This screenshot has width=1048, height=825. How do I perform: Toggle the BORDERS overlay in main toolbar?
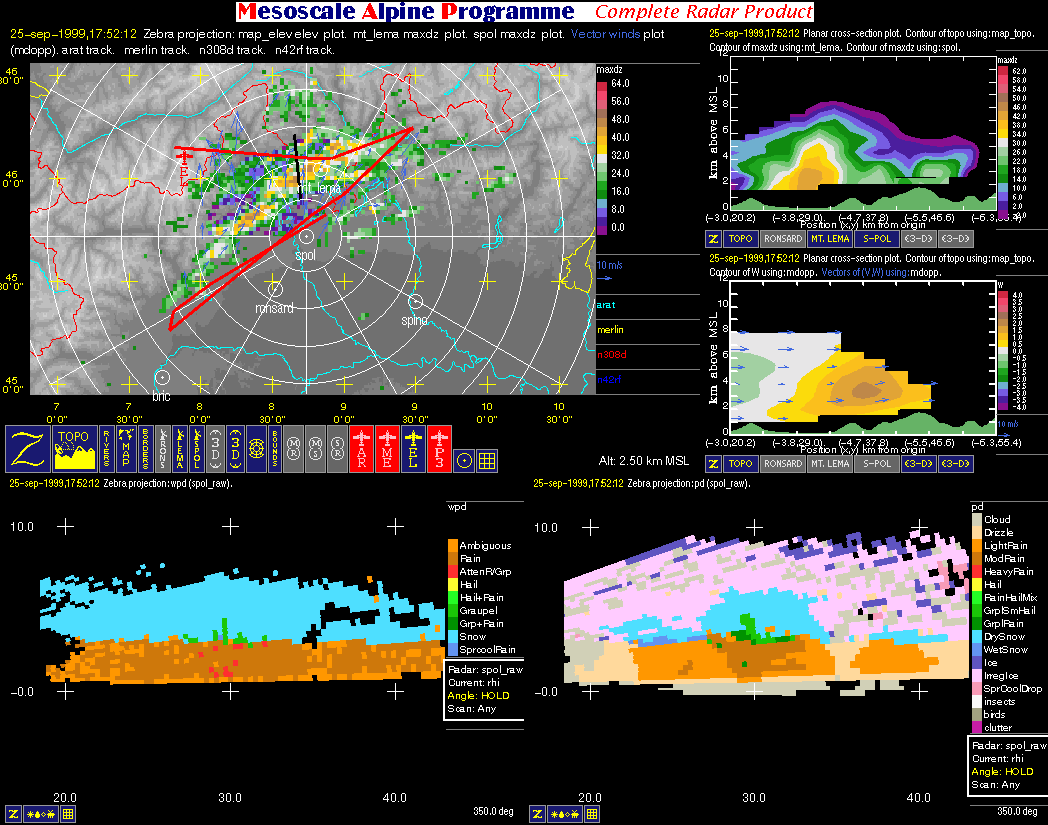(146, 449)
